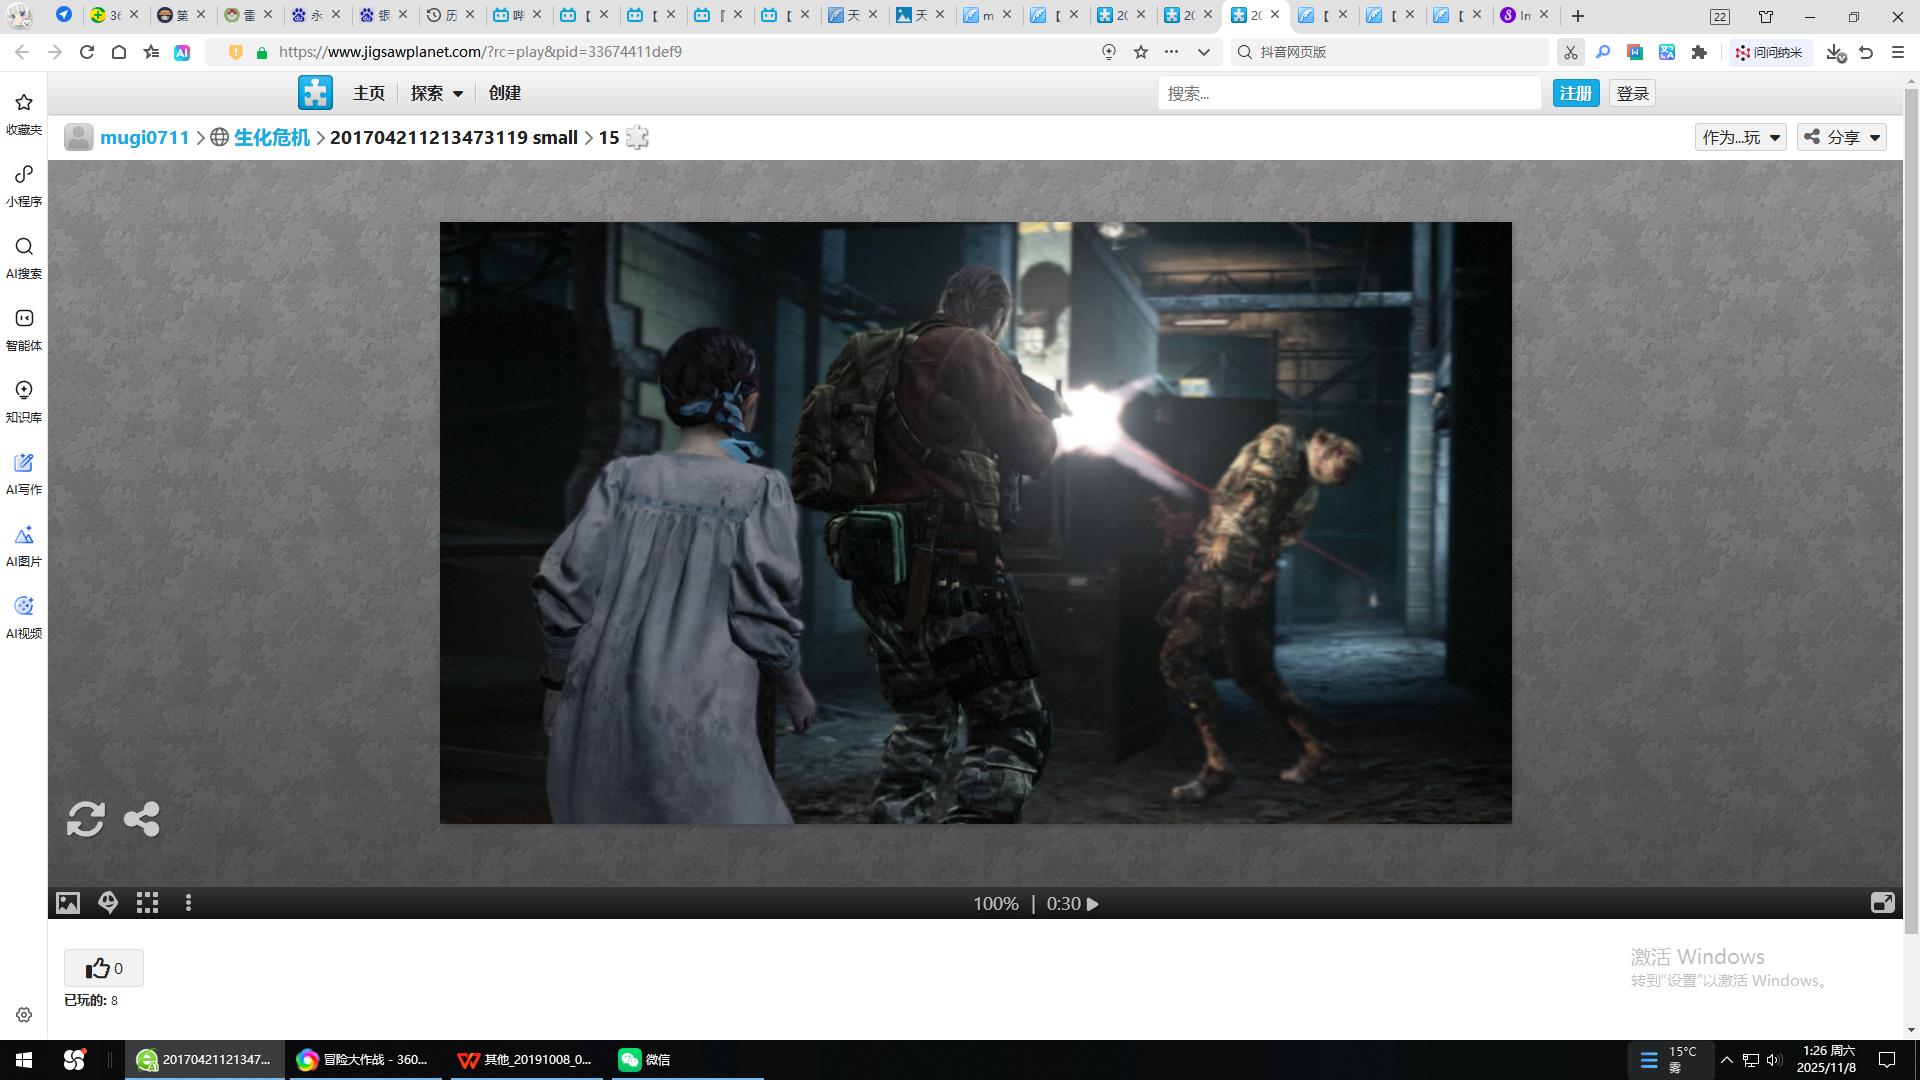
Task: Click the blue 注册 button
Action: 1575,93
